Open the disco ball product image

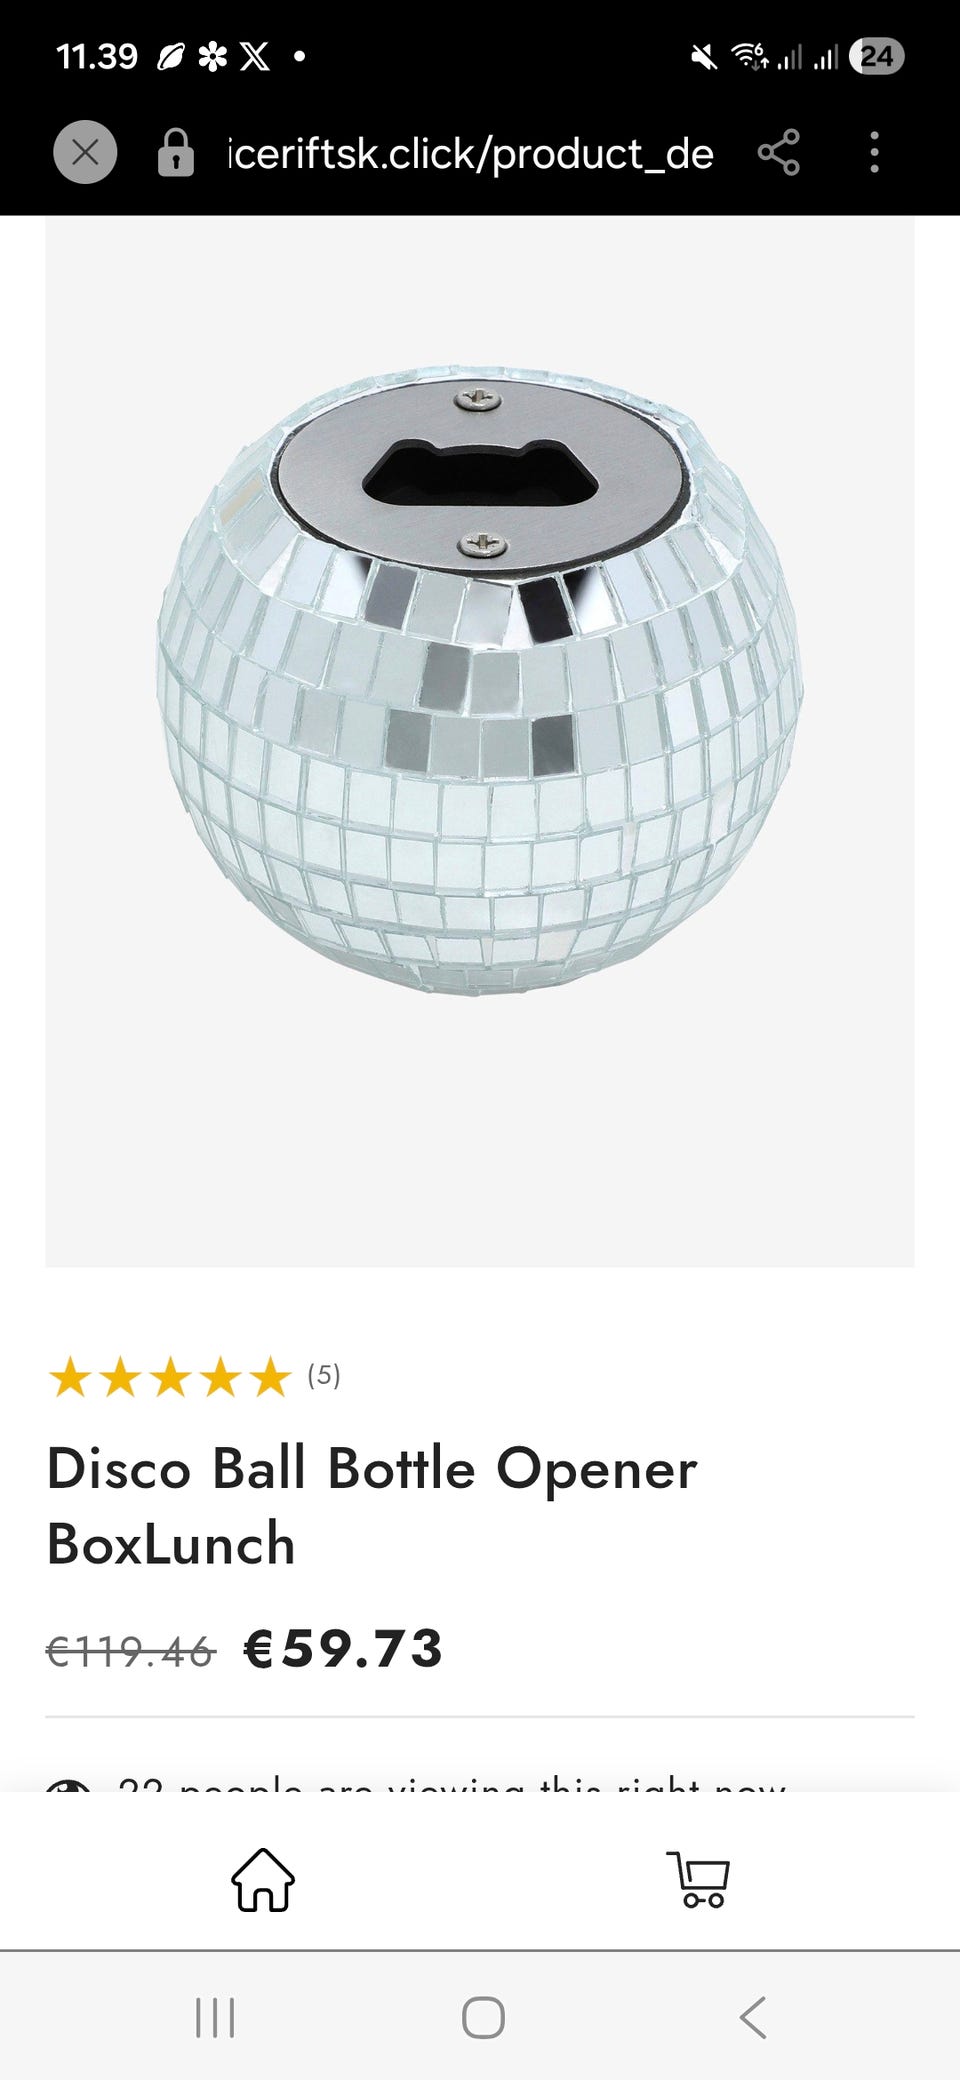480,741
